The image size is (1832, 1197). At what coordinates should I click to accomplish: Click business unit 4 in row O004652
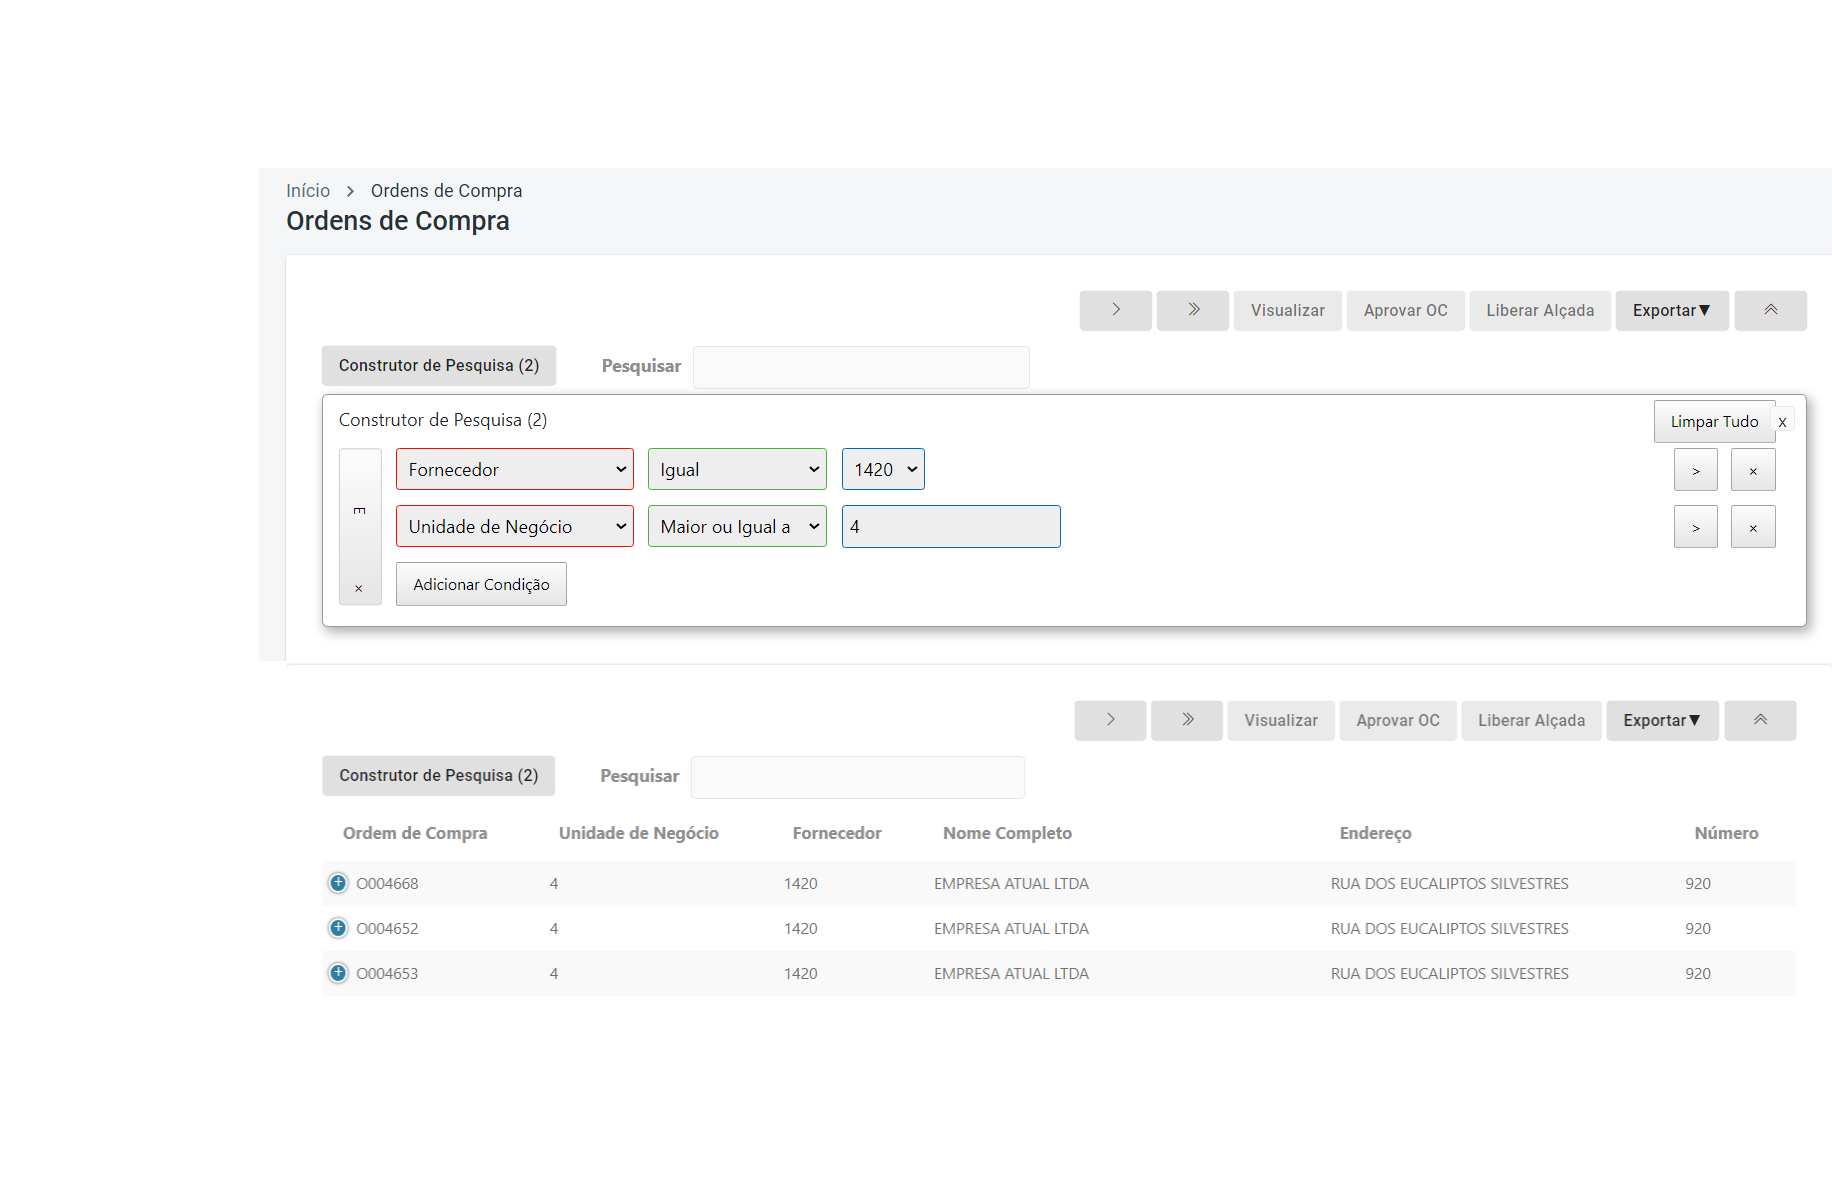pyautogui.click(x=554, y=929)
